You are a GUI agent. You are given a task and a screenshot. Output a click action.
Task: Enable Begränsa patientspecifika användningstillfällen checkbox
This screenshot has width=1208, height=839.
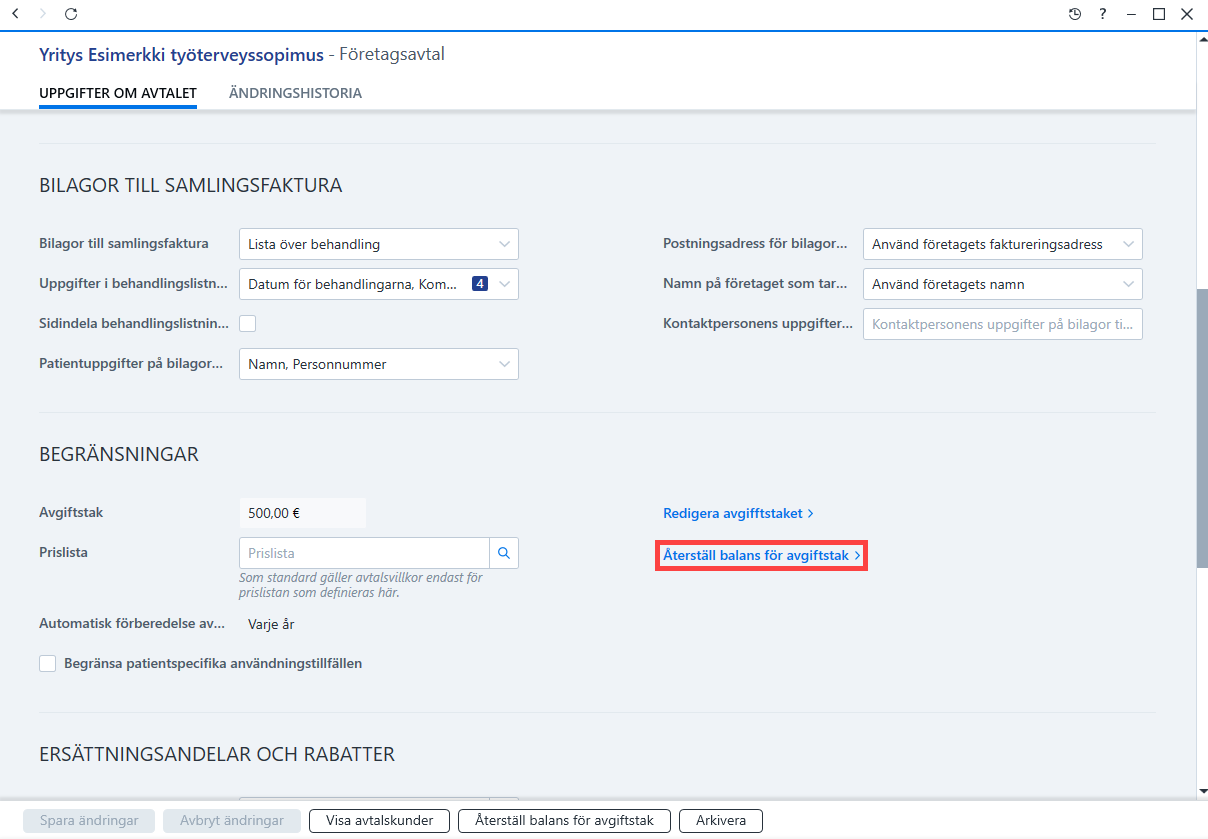(47, 663)
